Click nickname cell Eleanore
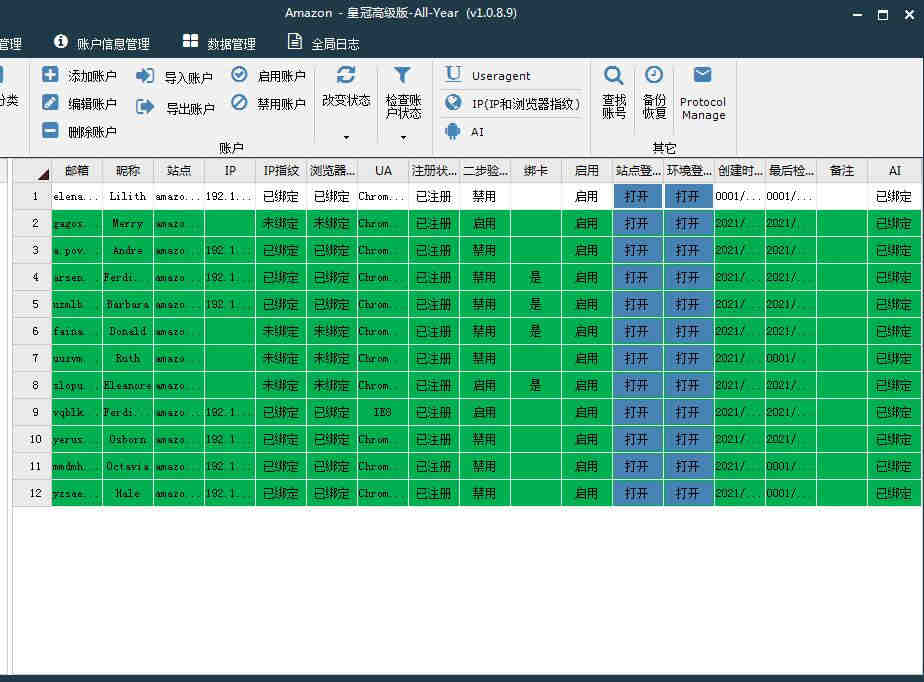Viewport: 924px width, 682px height. click(128, 386)
